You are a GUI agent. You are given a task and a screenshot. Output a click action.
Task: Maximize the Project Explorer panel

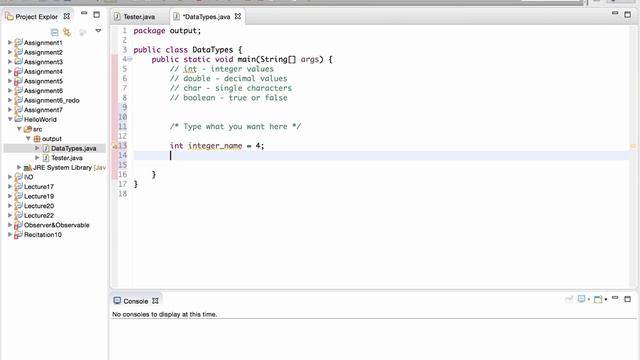click(96, 15)
